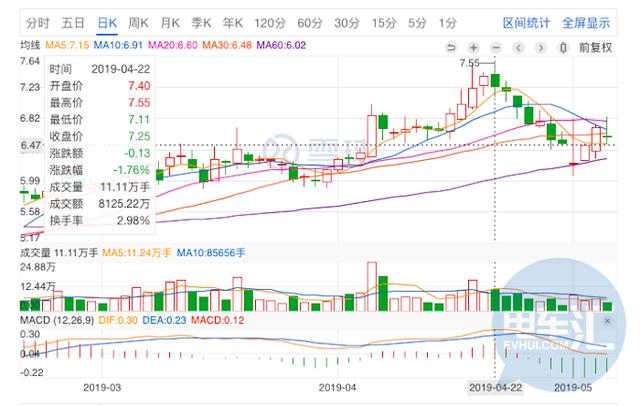Switch to the 分时 tab

point(38,23)
